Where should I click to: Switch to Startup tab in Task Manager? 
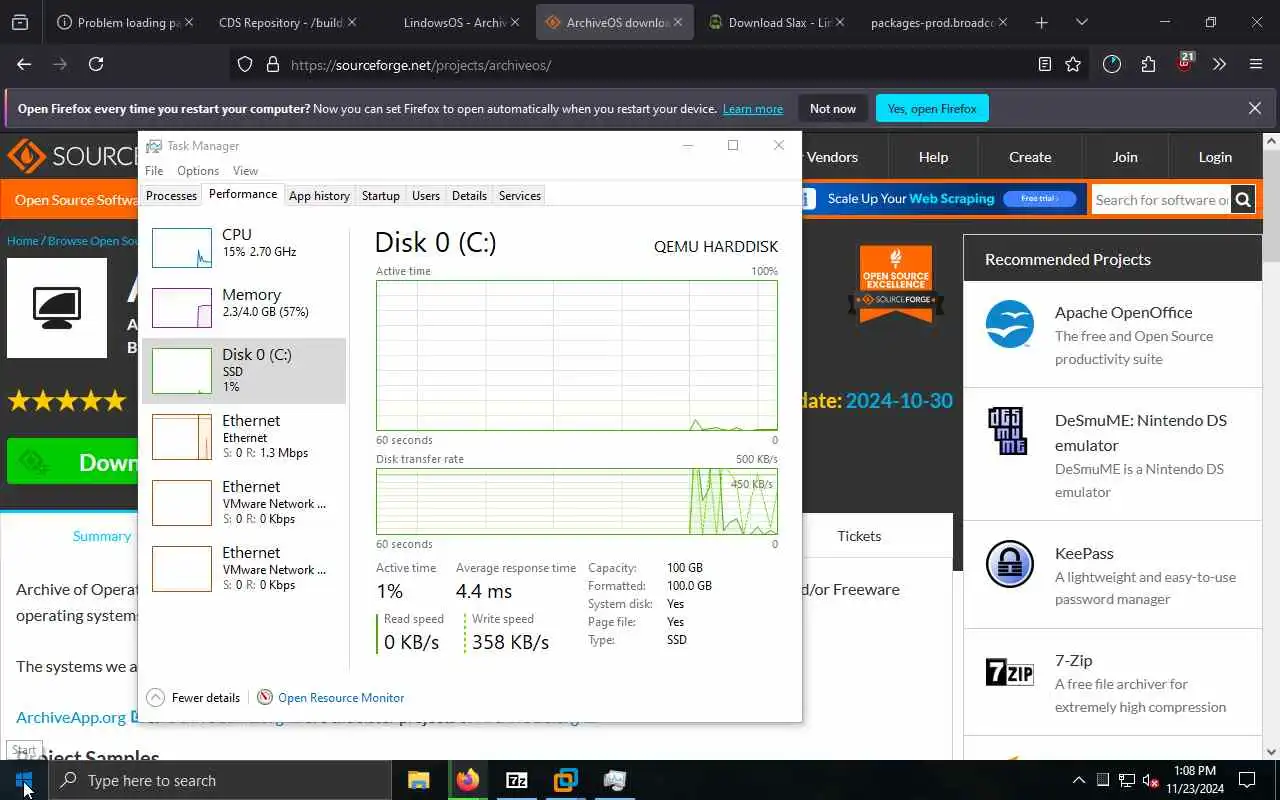[x=380, y=196]
